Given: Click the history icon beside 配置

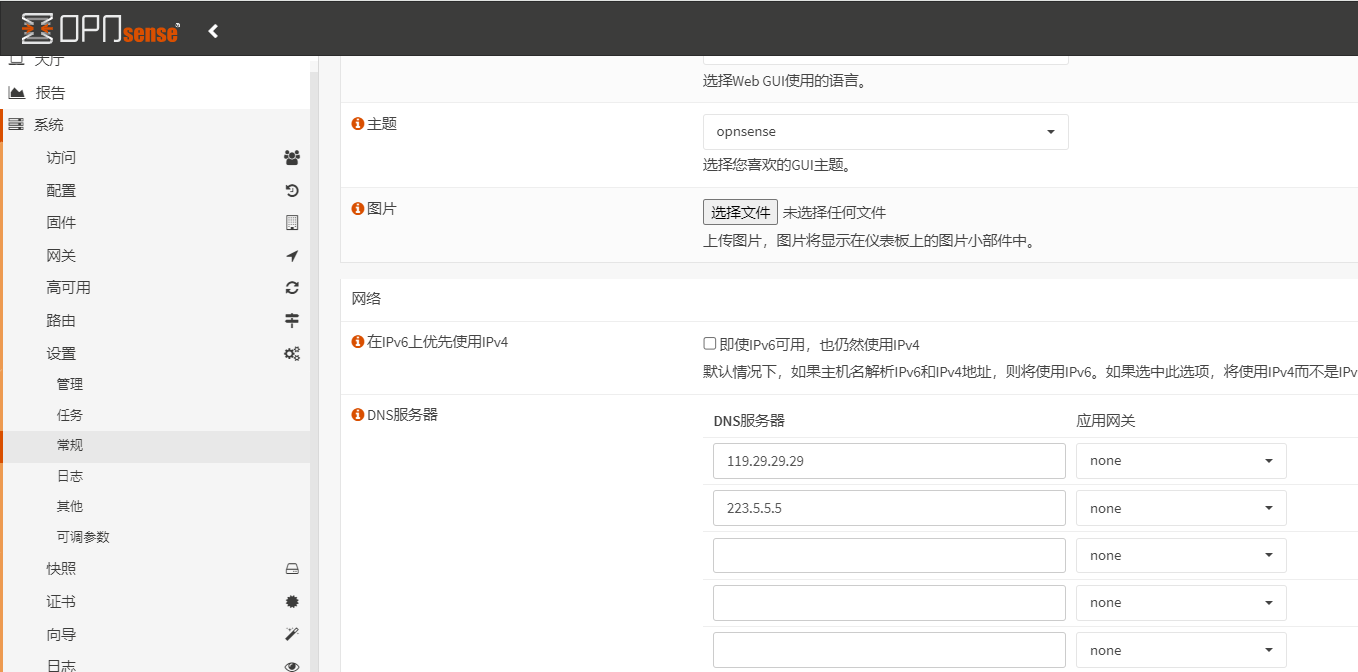Looking at the screenshot, I should point(292,190).
